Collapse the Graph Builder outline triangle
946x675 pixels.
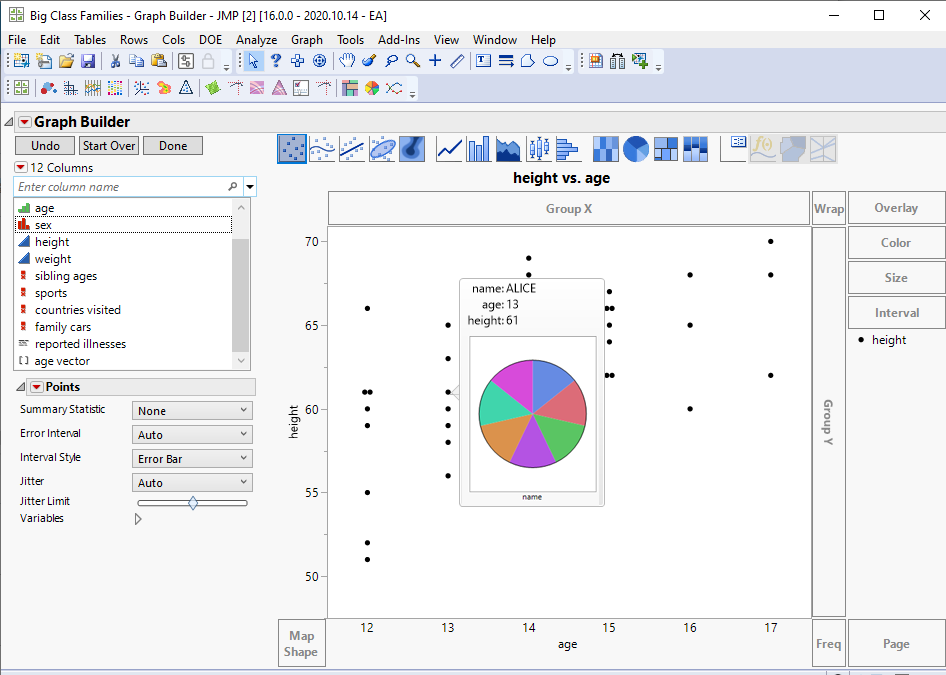click(8, 122)
